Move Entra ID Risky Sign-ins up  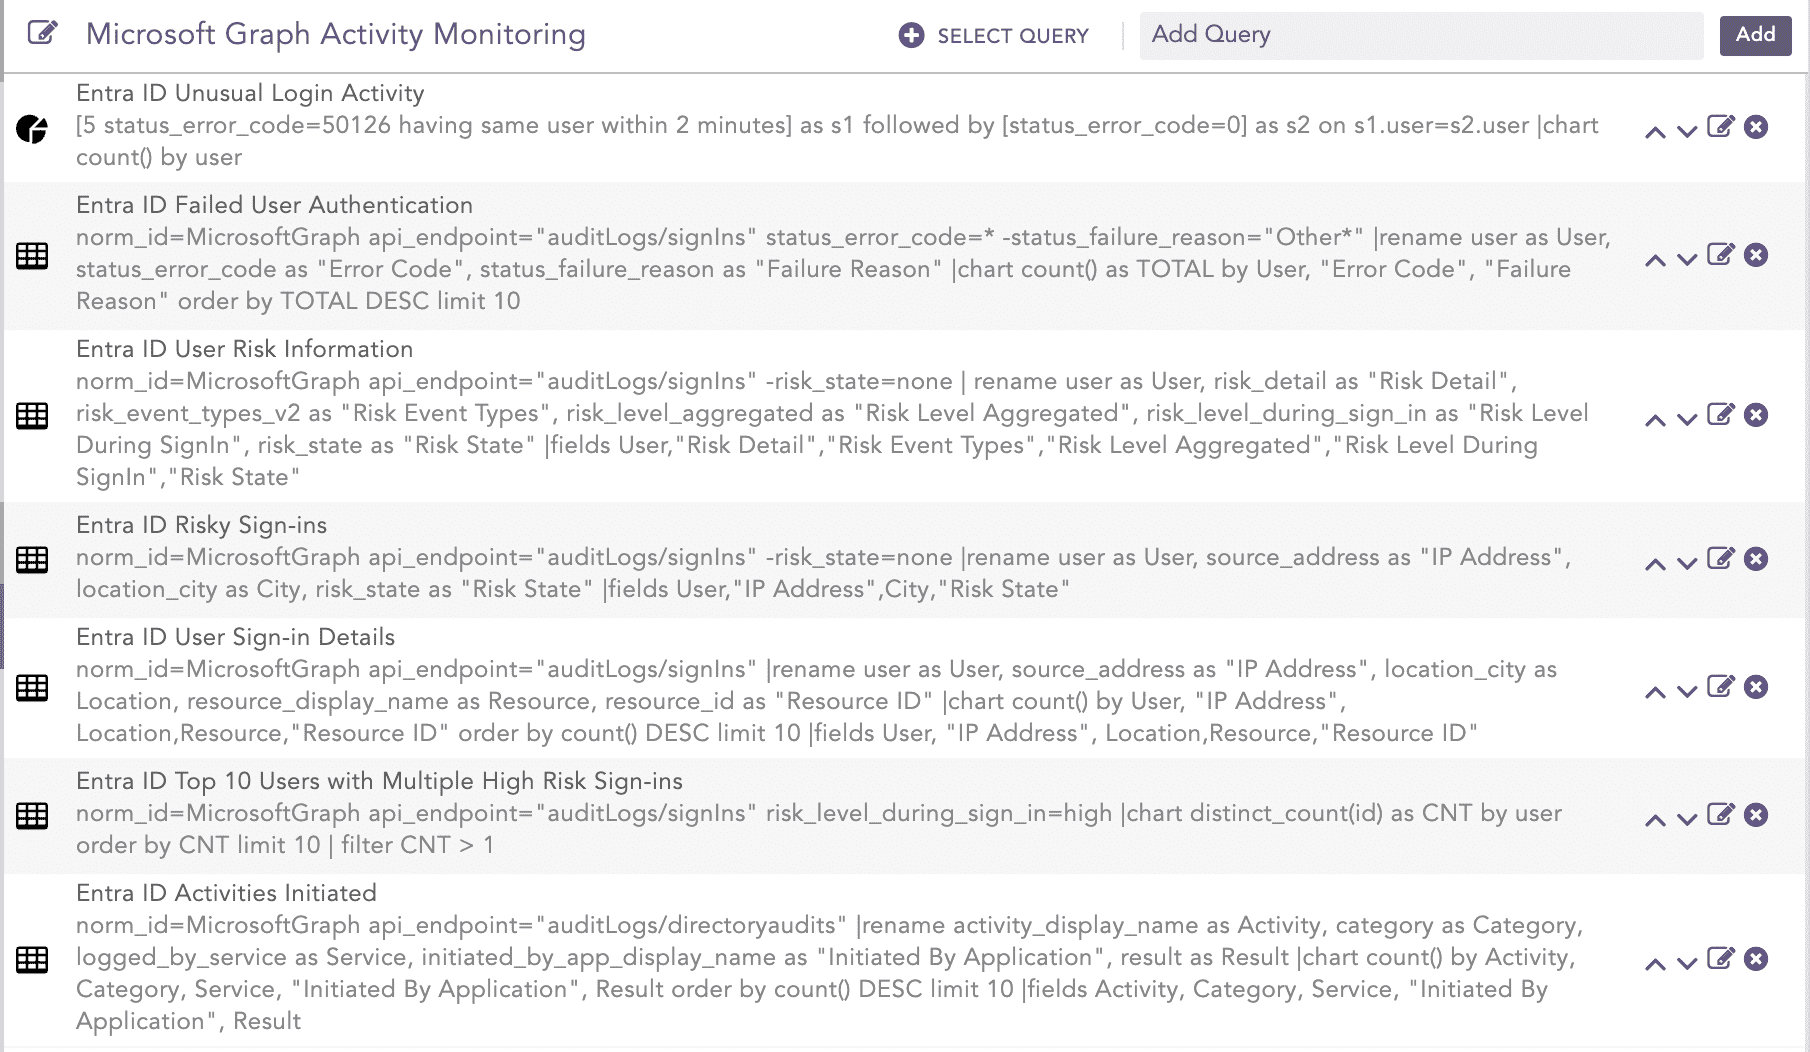(x=1655, y=563)
